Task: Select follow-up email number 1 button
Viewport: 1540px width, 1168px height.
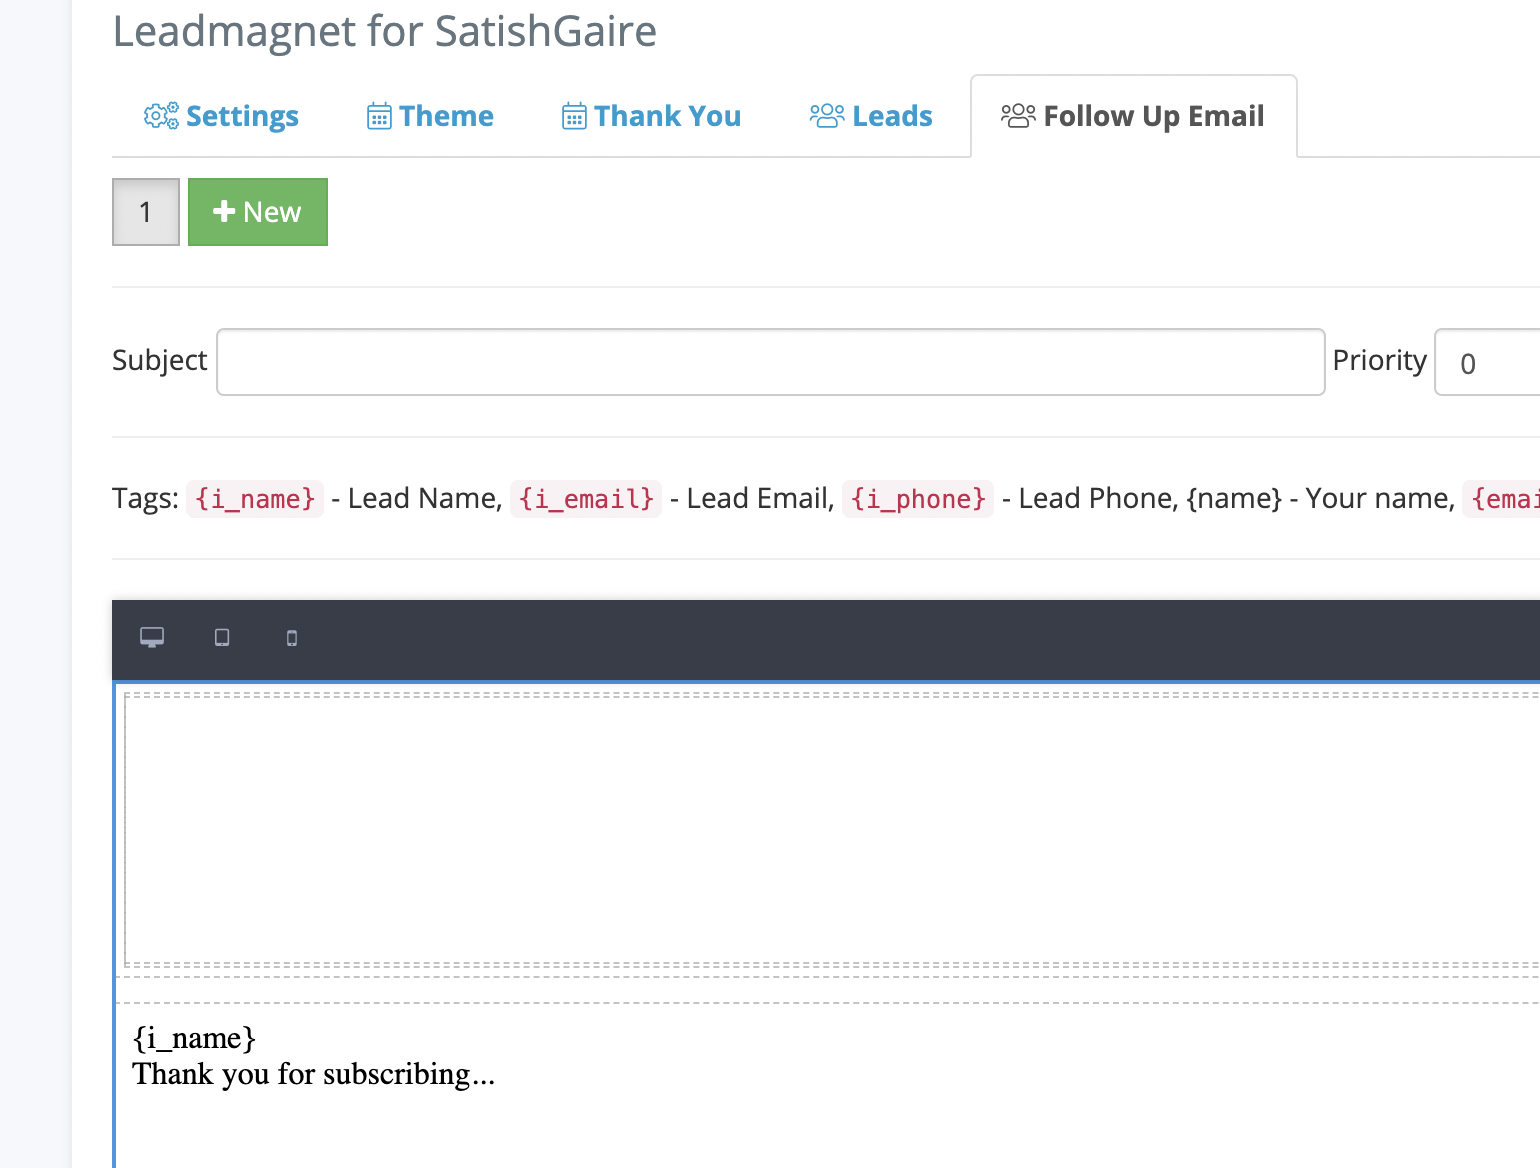Action: pos(146,212)
